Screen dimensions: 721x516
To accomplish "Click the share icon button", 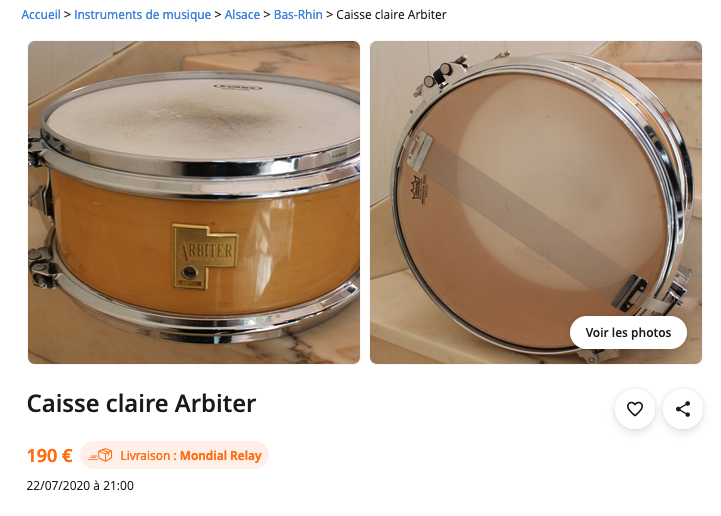I will (x=683, y=408).
